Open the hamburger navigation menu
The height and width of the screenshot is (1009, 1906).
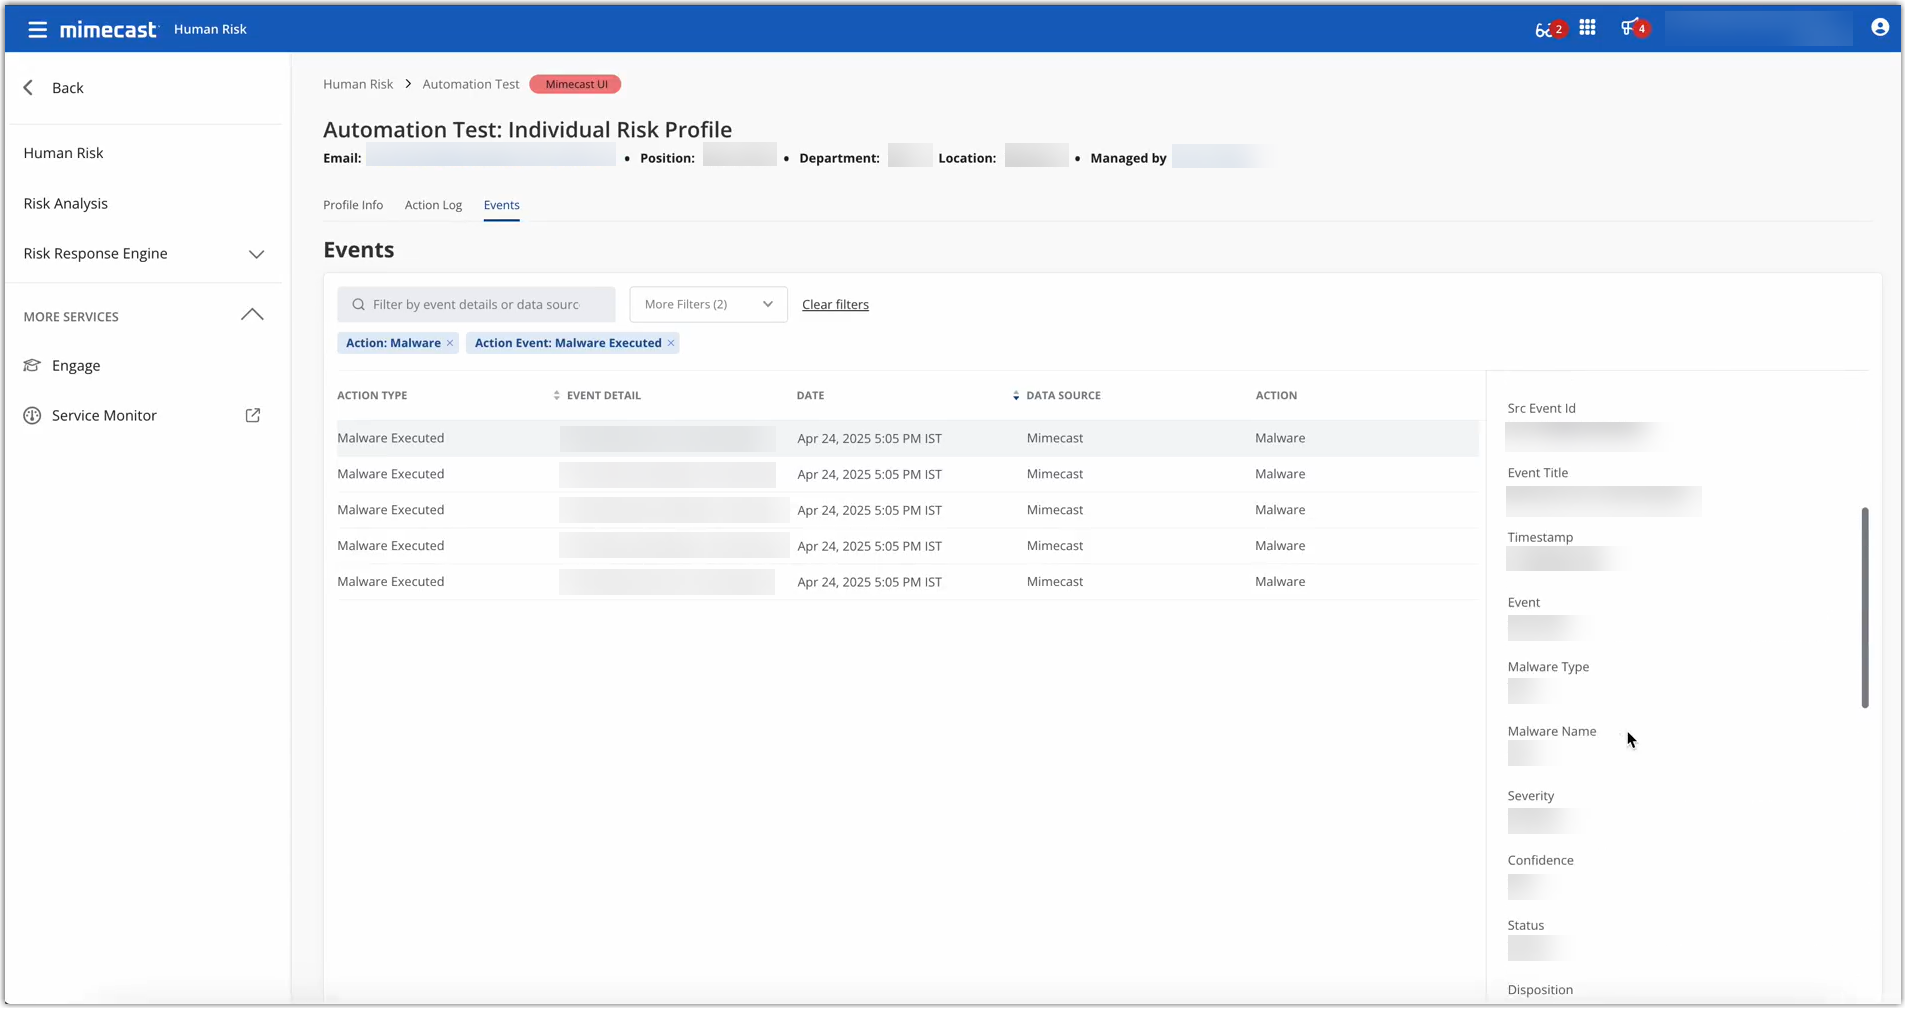click(x=37, y=29)
